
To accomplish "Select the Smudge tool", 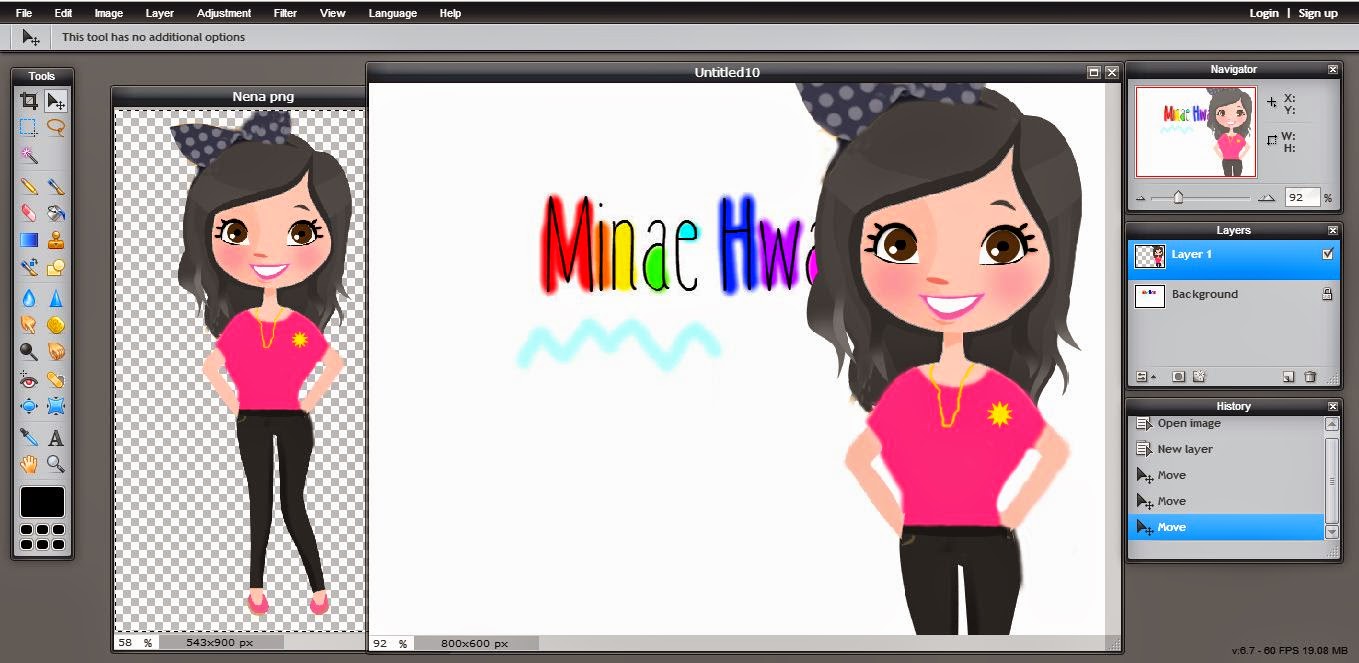I will 29,324.
